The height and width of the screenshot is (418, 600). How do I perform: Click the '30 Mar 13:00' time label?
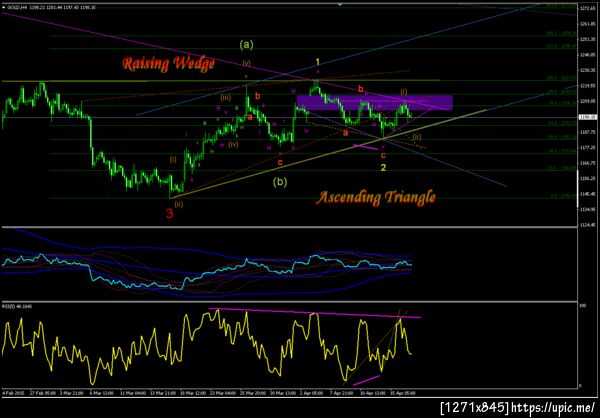(x=282, y=393)
